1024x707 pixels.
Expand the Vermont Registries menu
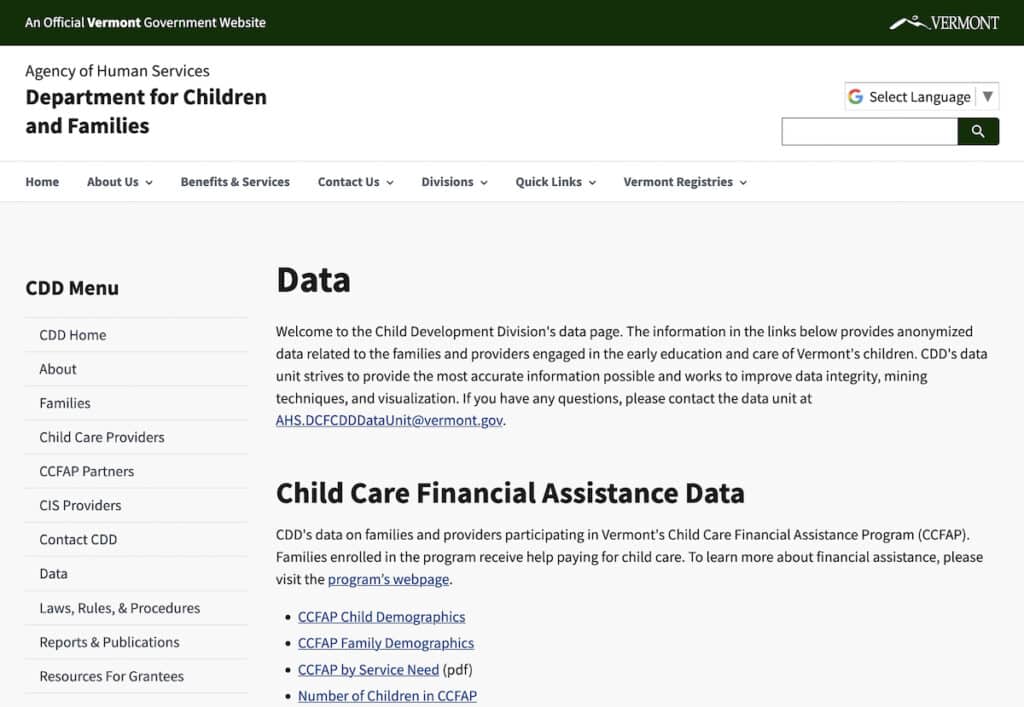pyautogui.click(x=684, y=182)
